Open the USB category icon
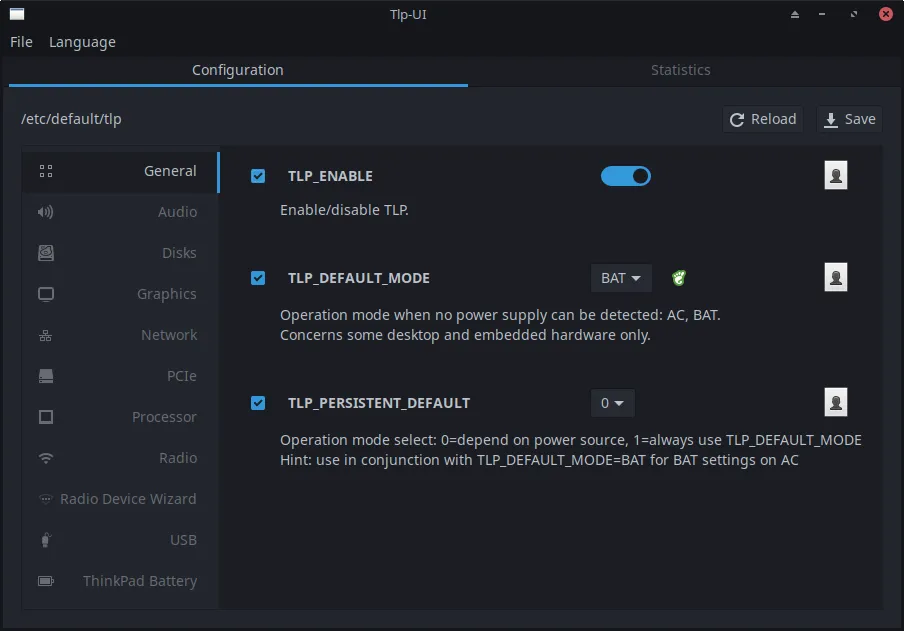904x631 pixels. [46, 540]
